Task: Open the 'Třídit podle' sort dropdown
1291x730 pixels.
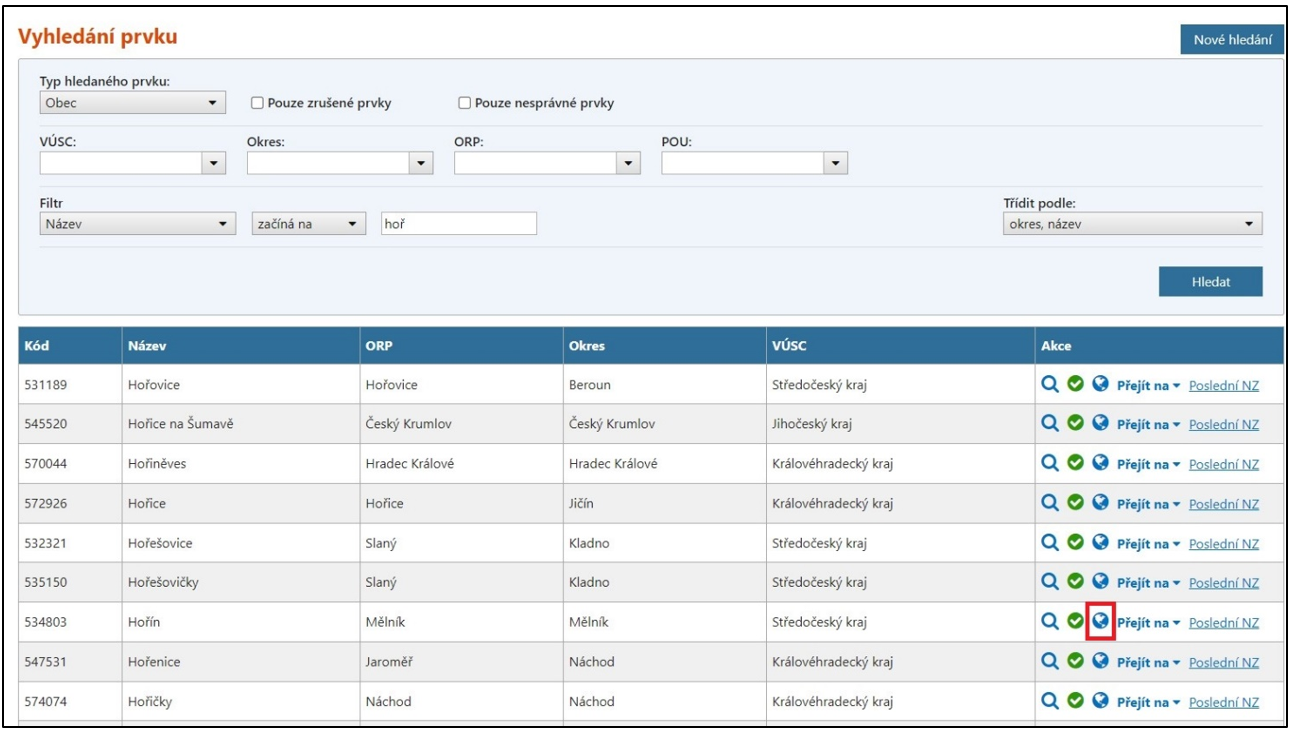Action: coord(1132,224)
